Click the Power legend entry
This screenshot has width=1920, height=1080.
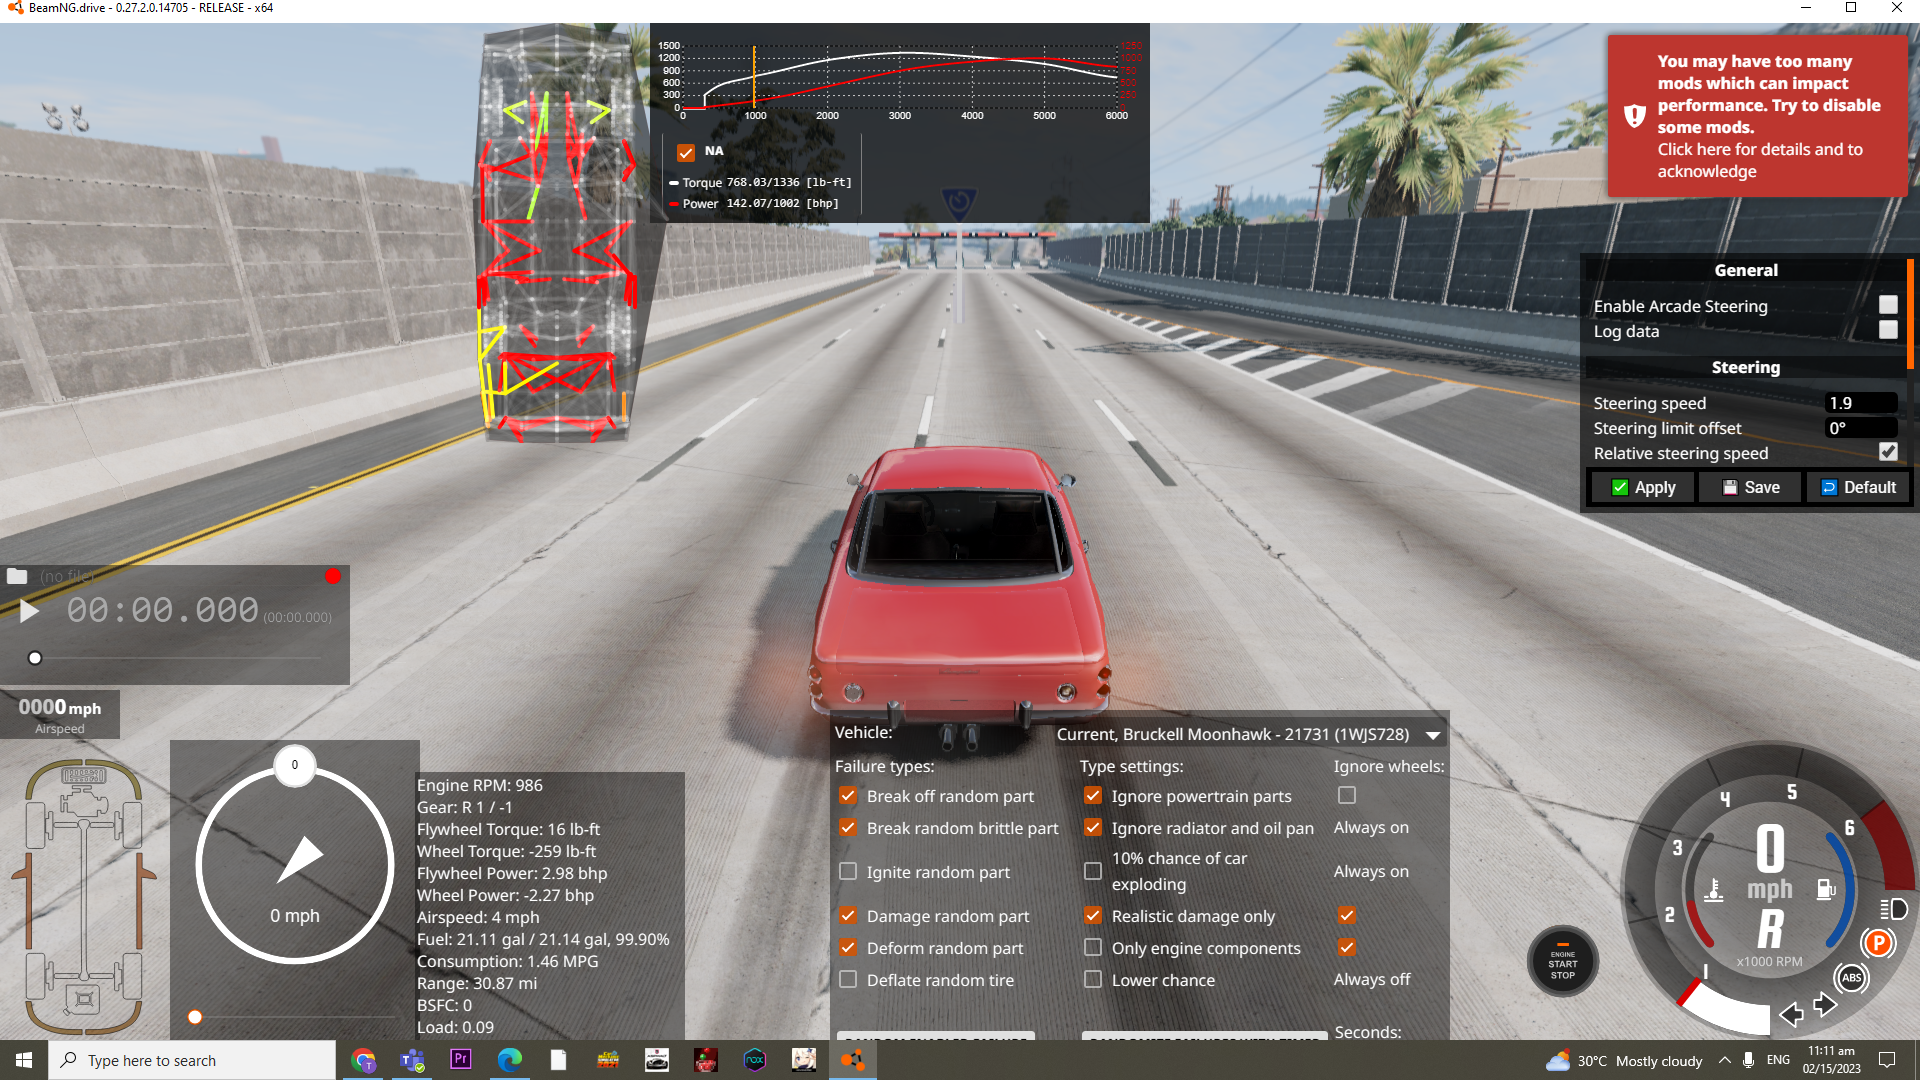point(754,204)
